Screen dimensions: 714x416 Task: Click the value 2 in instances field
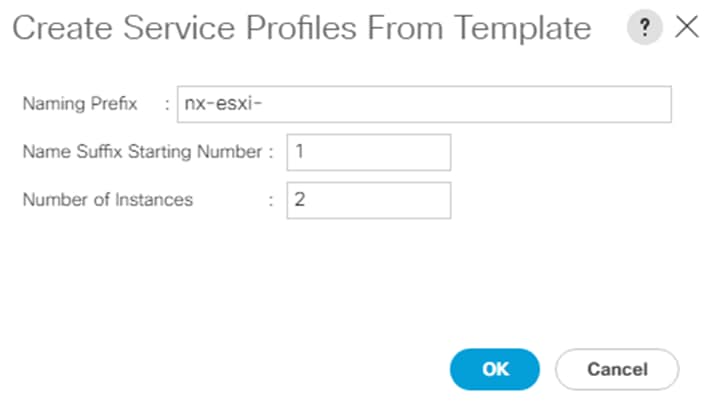299,199
